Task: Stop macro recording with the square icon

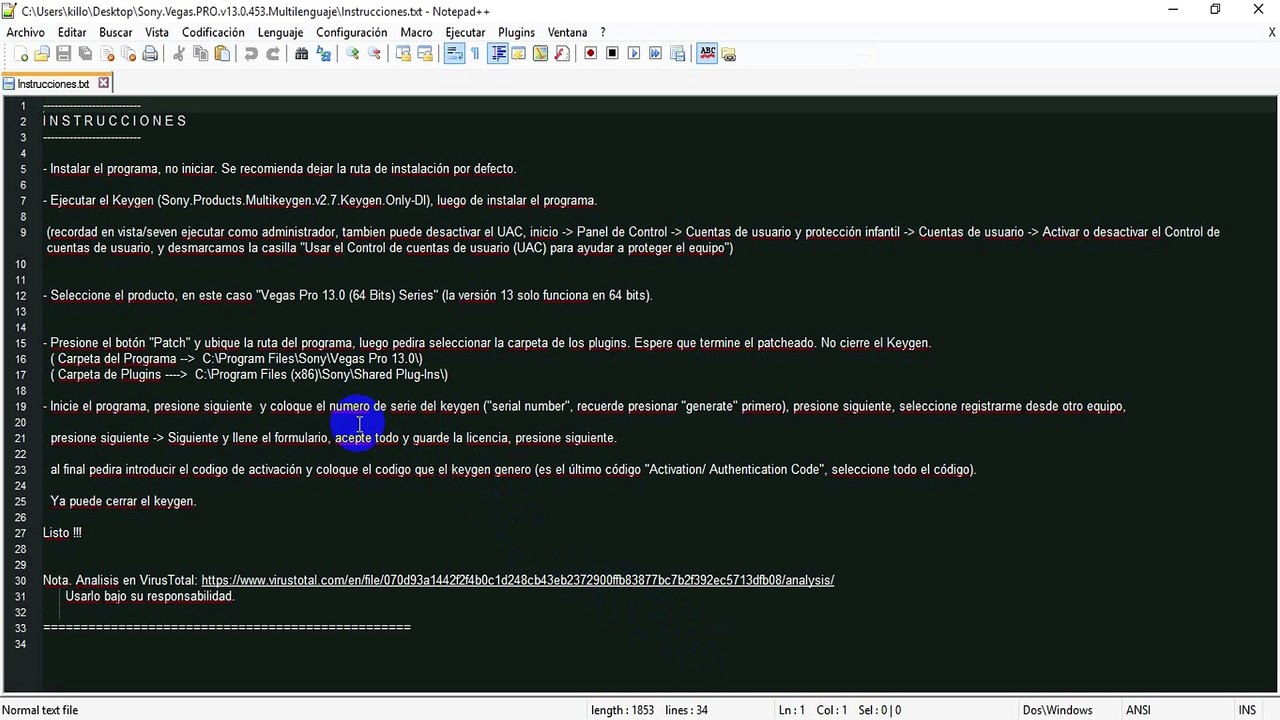Action: pyautogui.click(x=612, y=54)
